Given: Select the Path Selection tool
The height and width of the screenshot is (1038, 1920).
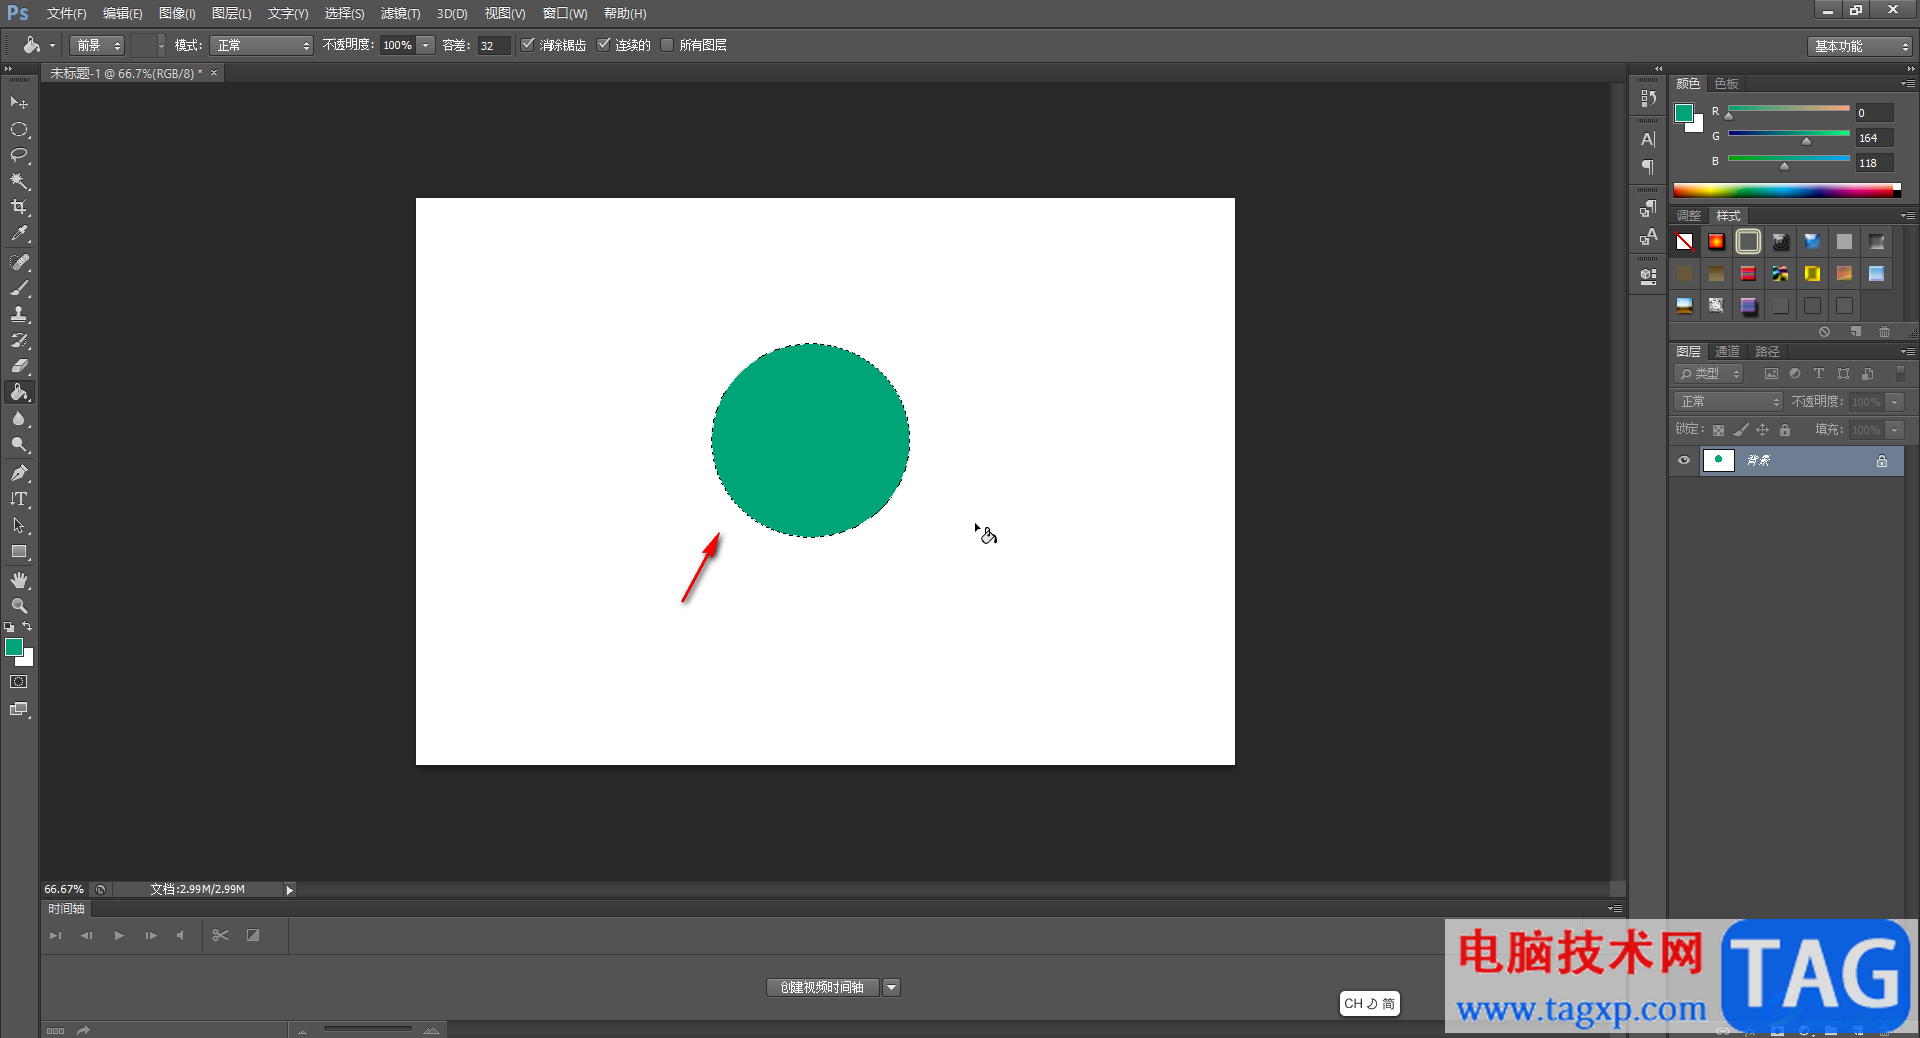Looking at the screenshot, I should click(x=19, y=525).
